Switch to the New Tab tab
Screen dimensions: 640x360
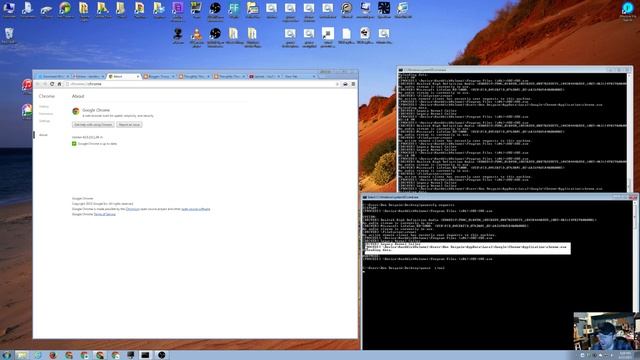click(299, 76)
